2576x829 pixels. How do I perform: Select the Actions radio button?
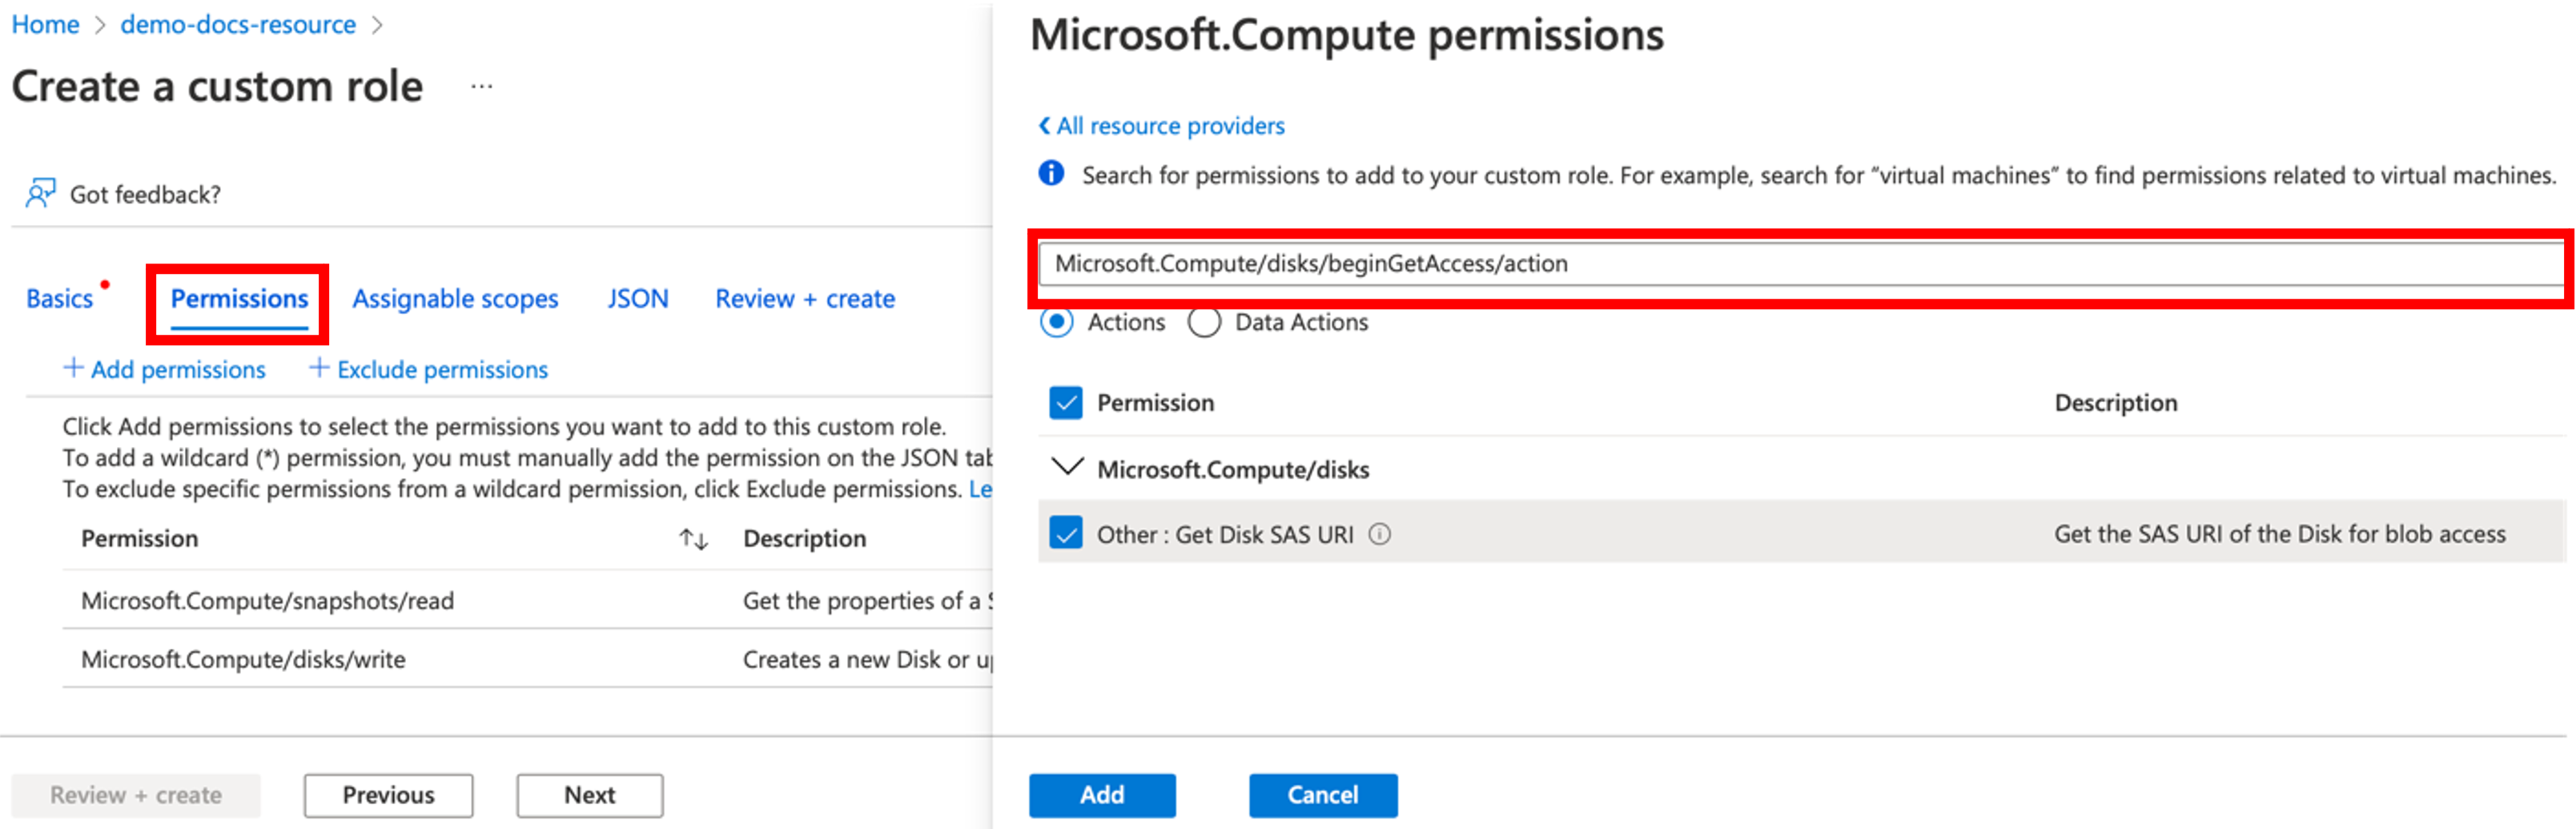click(1056, 322)
